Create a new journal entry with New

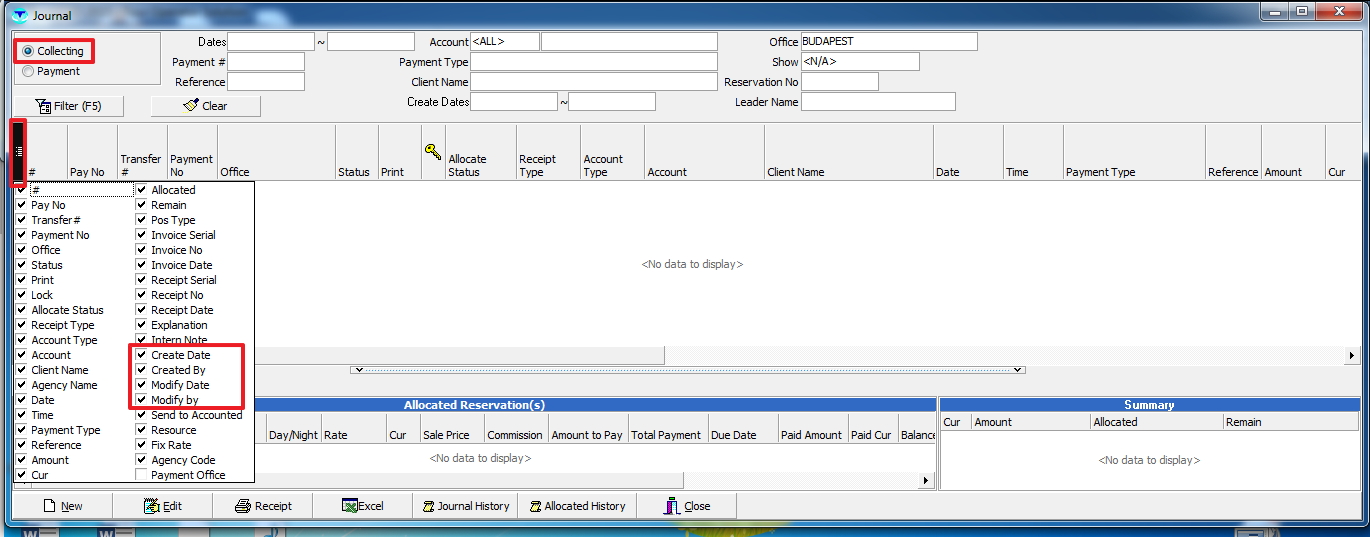point(63,506)
